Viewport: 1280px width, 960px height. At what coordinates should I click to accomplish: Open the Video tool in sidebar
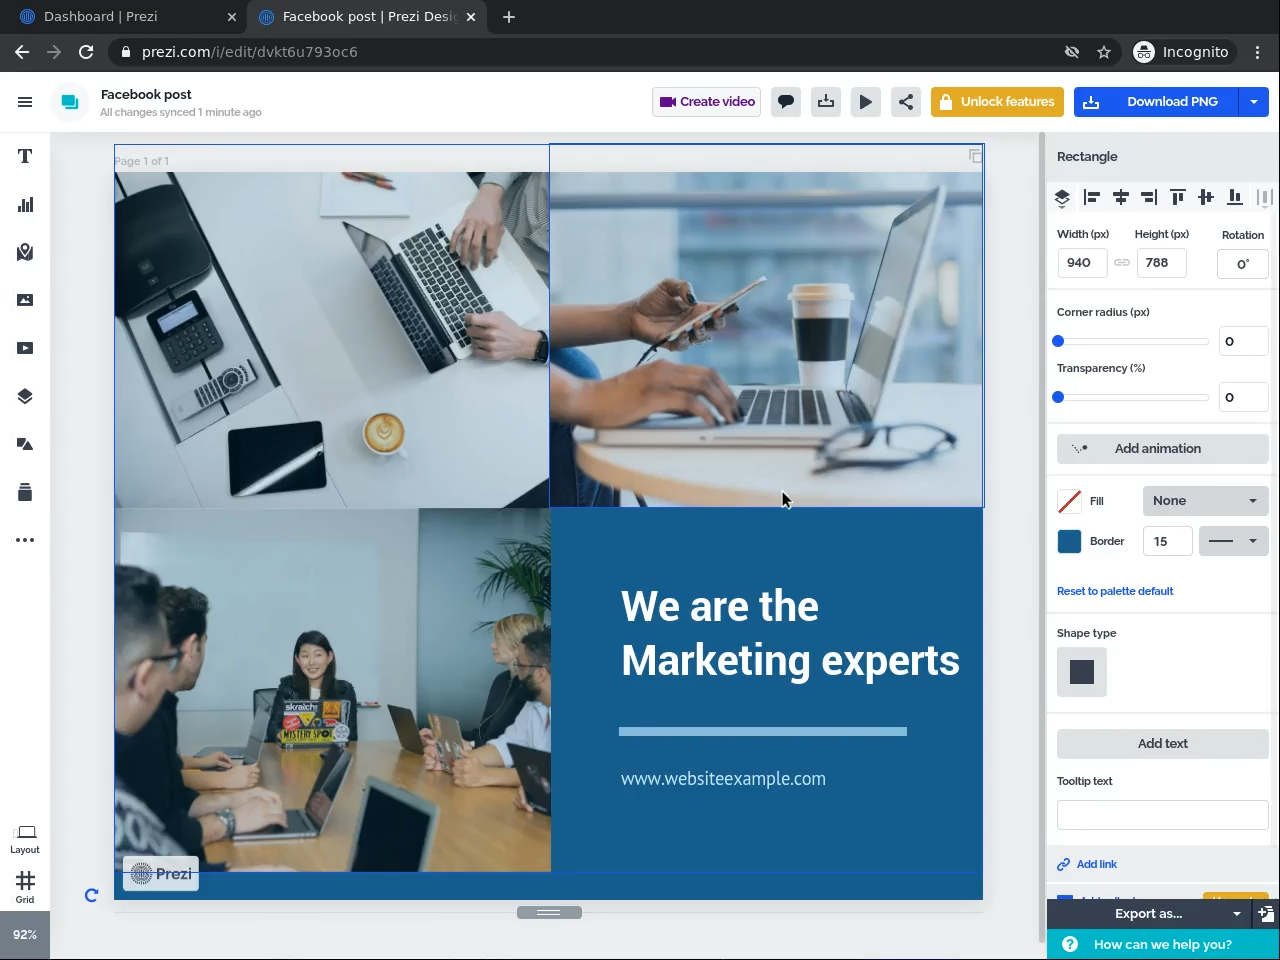[x=25, y=348]
